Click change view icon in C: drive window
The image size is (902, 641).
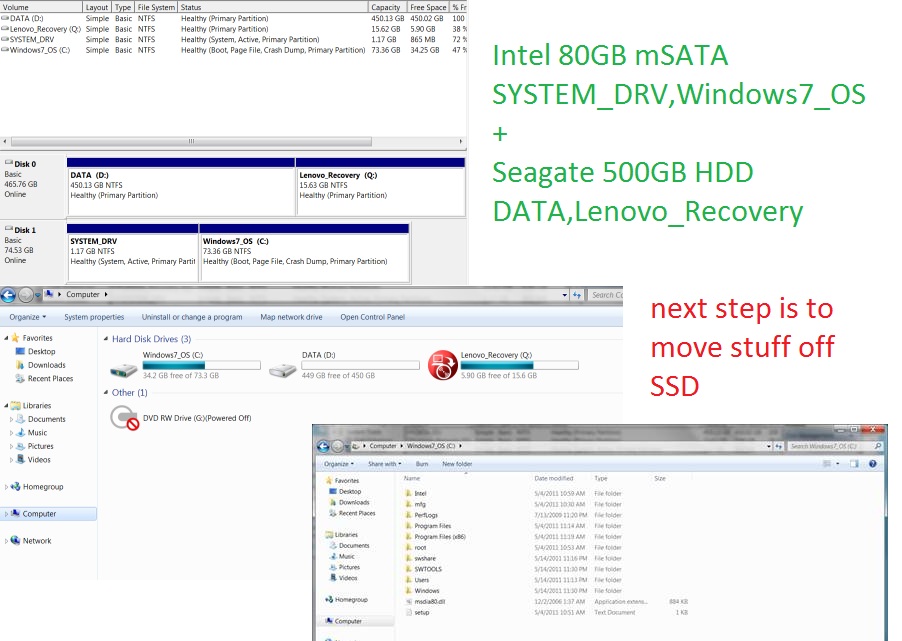827,464
